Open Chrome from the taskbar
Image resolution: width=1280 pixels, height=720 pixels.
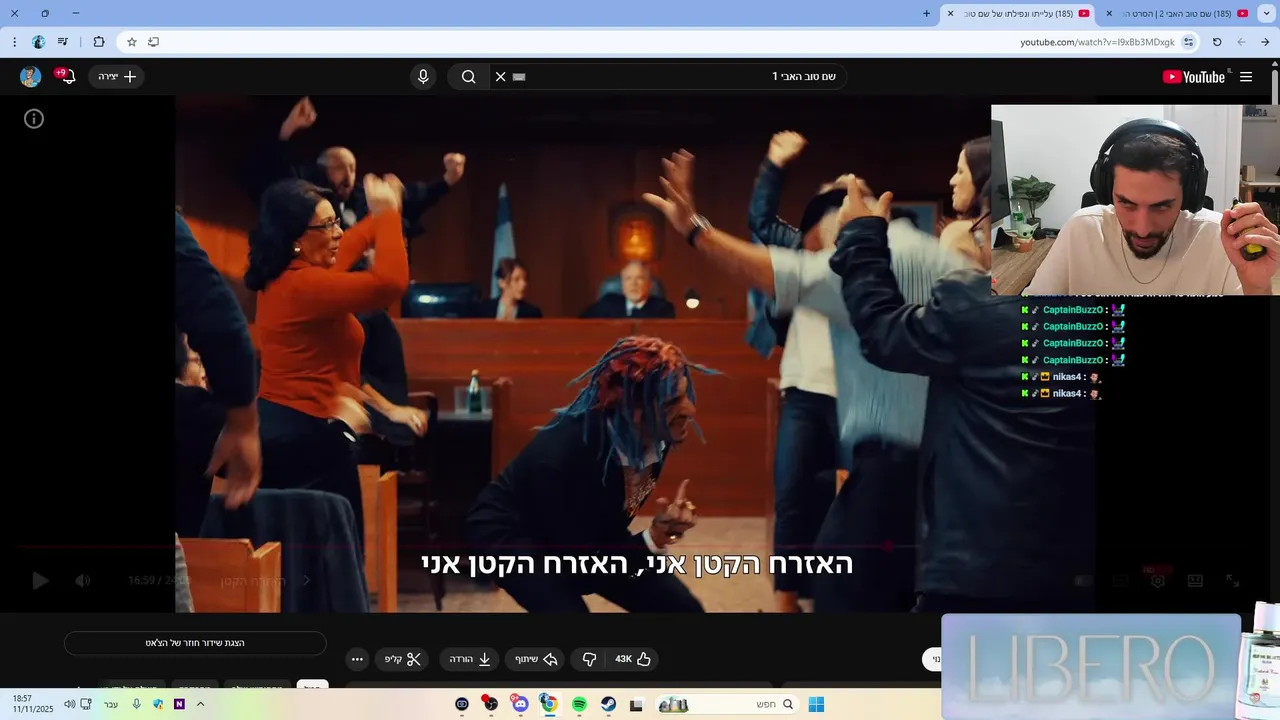549,704
